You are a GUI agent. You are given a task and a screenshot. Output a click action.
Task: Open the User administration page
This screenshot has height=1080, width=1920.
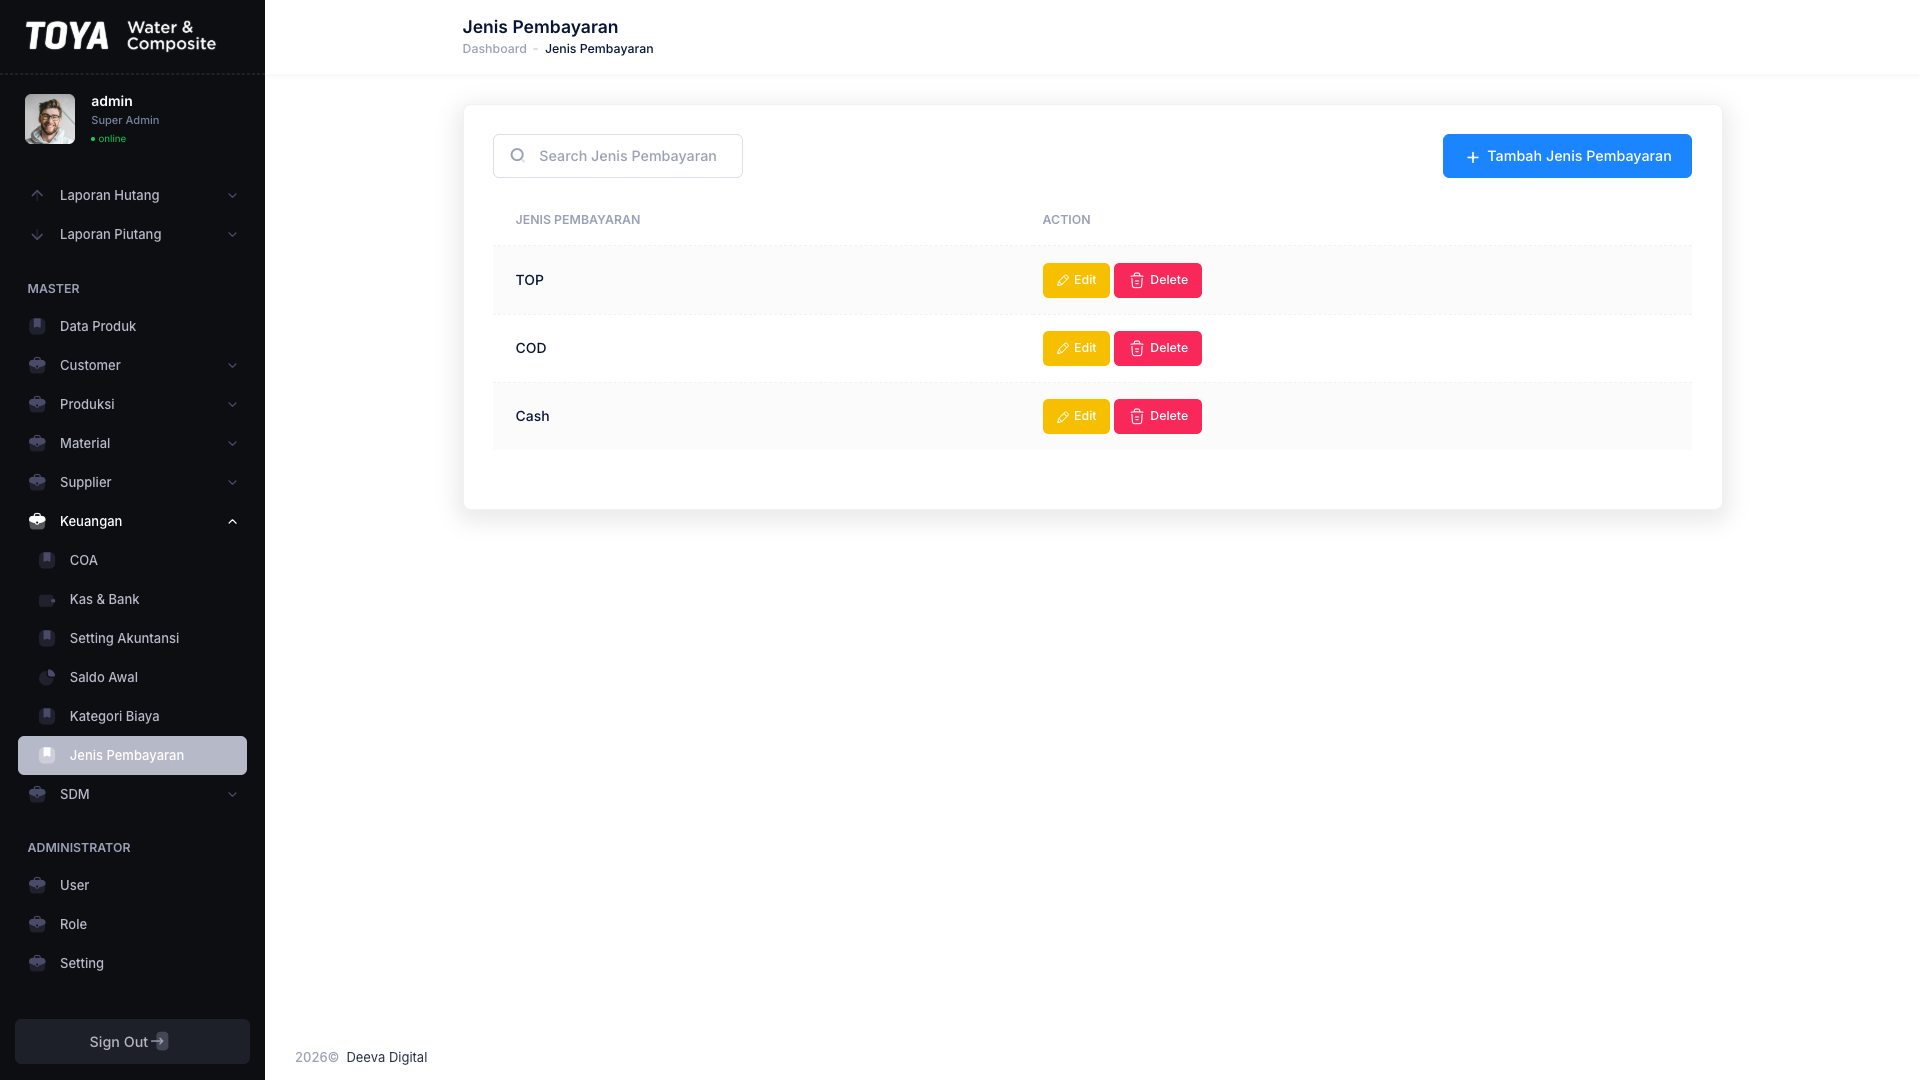pos(132,885)
